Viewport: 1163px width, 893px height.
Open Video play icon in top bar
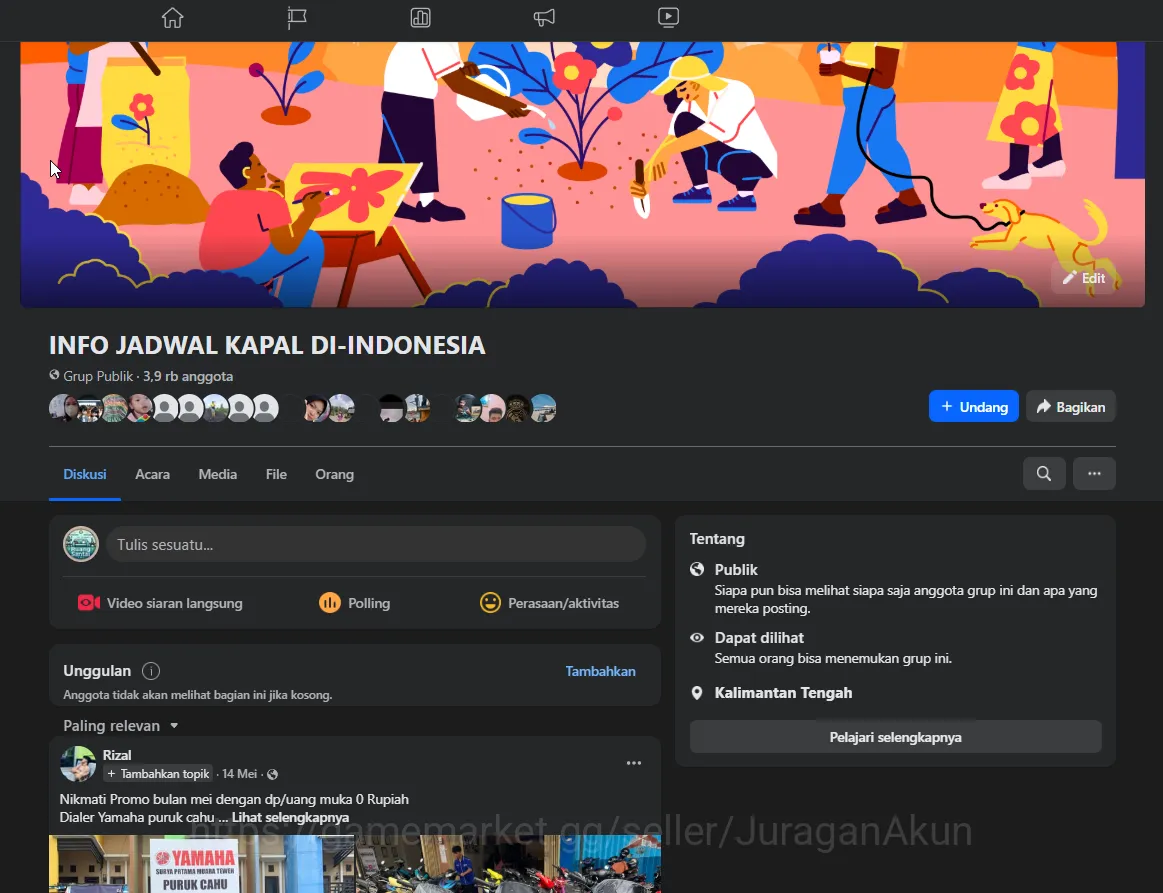pyautogui.click(x=668, y=18)
